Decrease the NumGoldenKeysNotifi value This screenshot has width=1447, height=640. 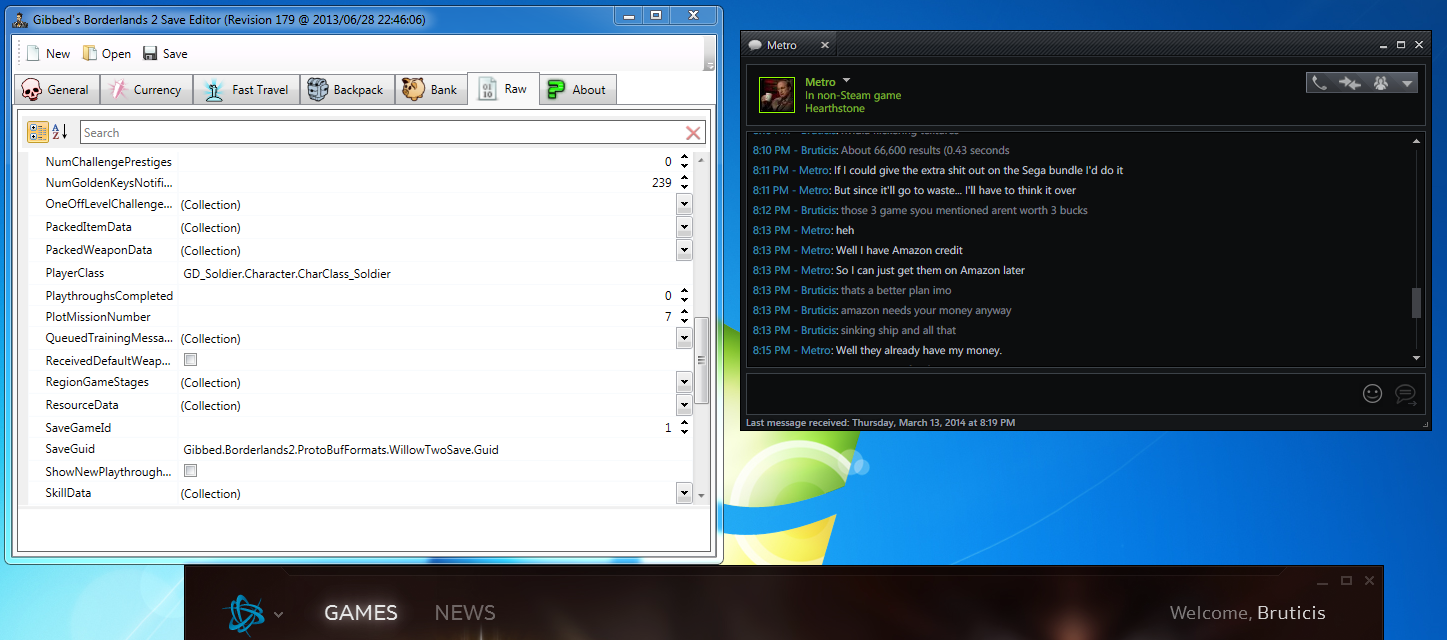(x=684, y=187)
